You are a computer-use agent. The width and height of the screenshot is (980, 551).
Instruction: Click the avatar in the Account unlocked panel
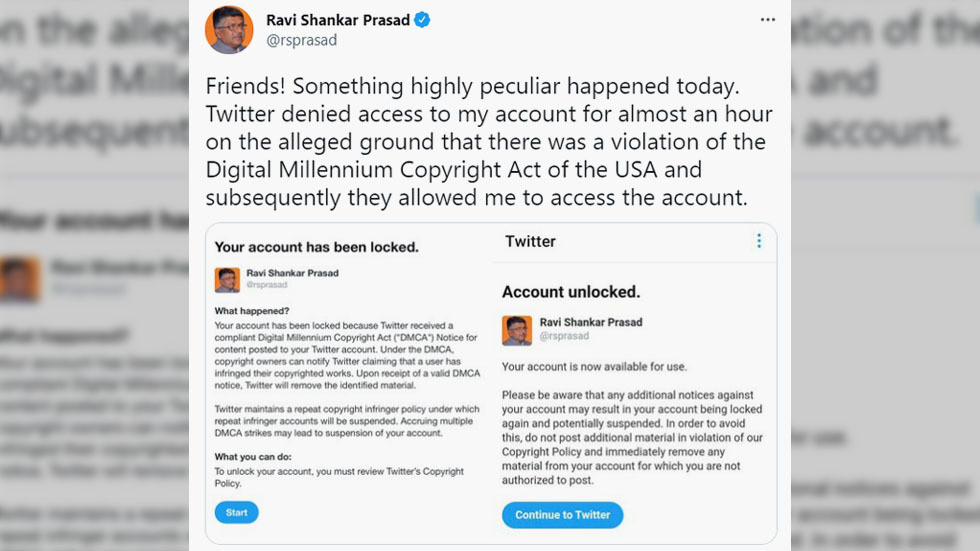517,330
